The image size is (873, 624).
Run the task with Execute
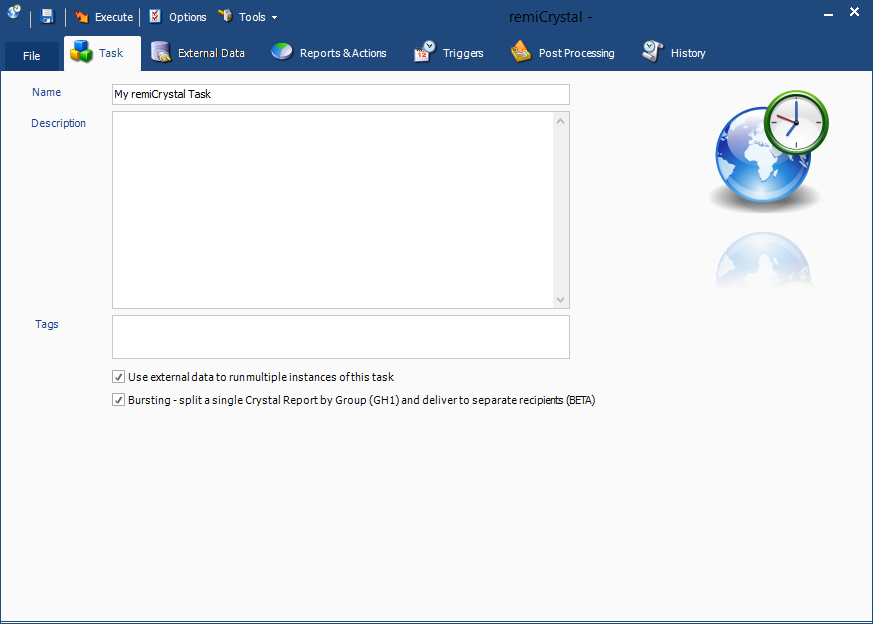coord(104,17)
